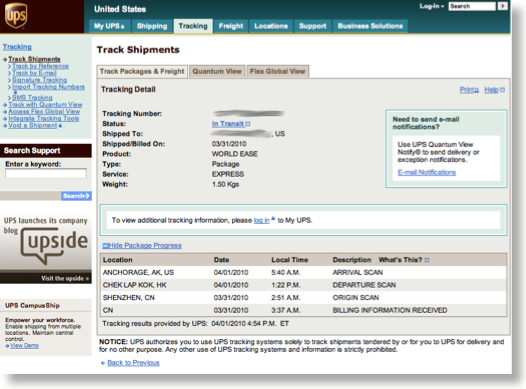The width and height of the screenshot is (526, 389).
Task: Open the My UPS tab
Action: click(109, 26)
